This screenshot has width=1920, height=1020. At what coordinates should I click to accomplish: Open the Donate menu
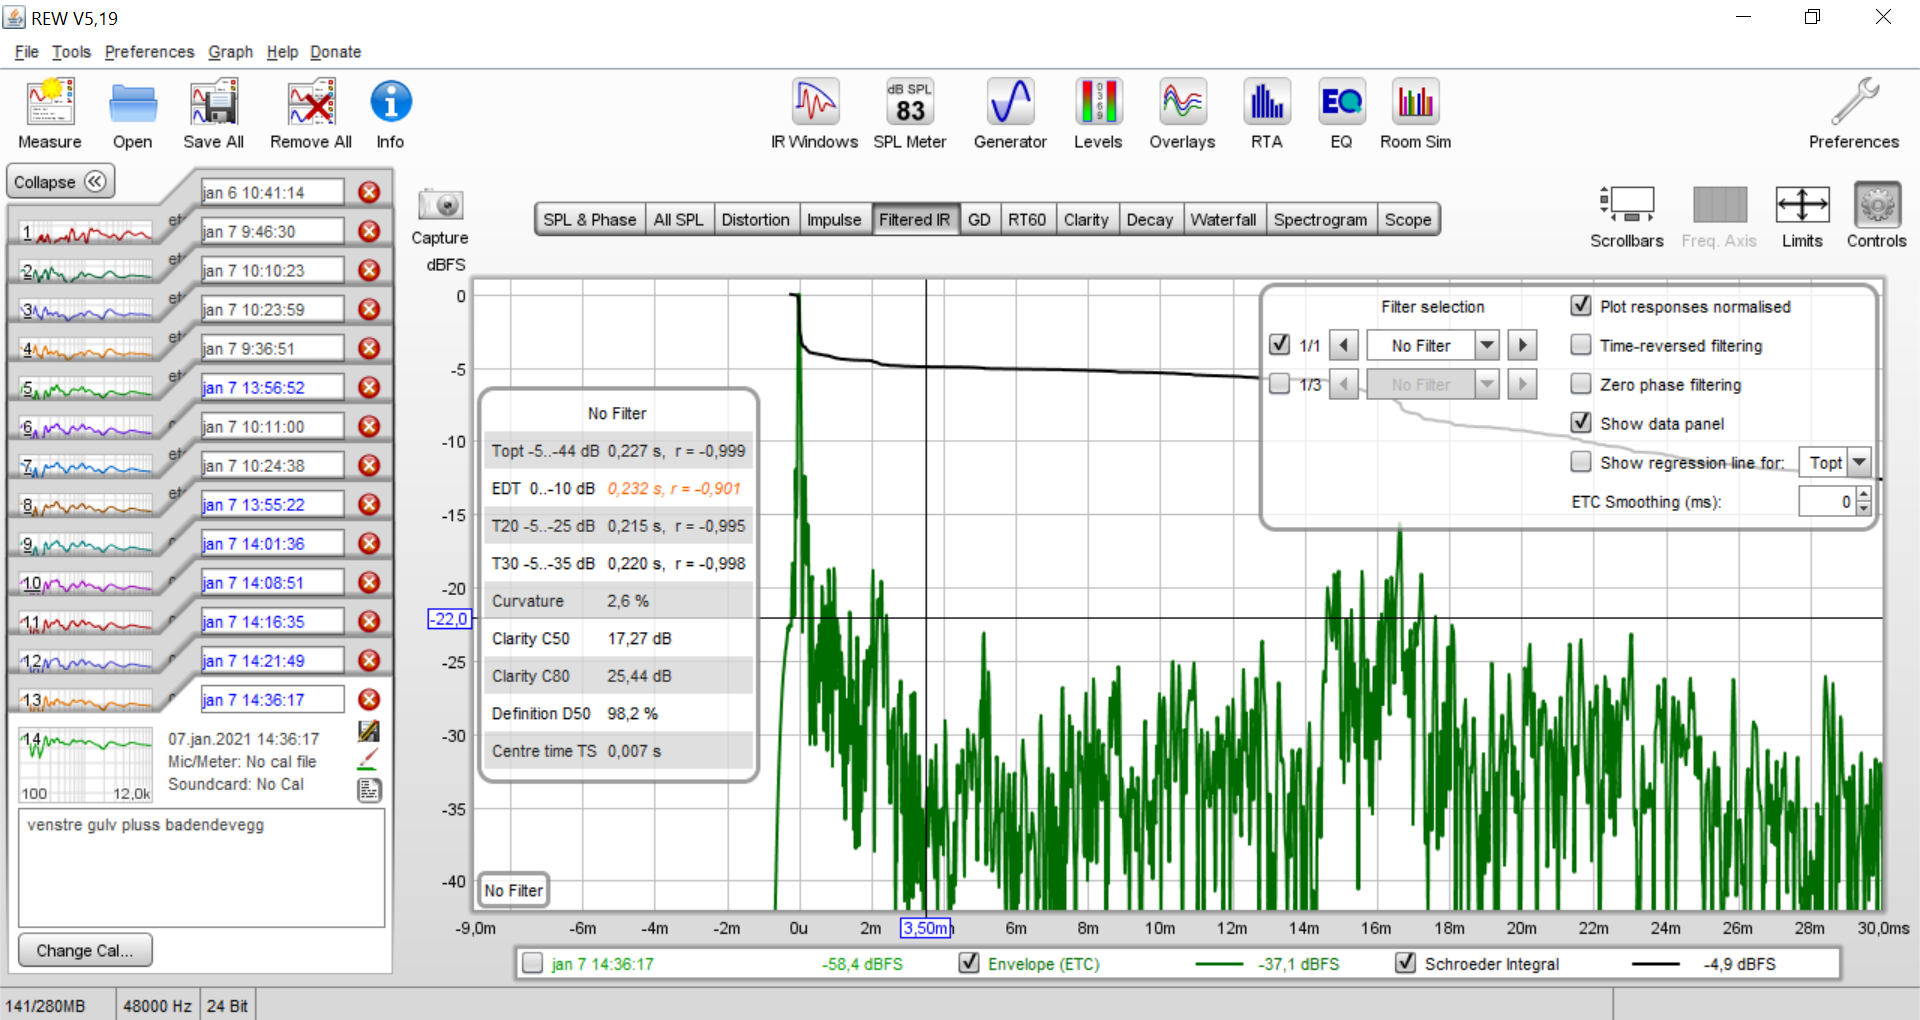(x=336, y=52)
